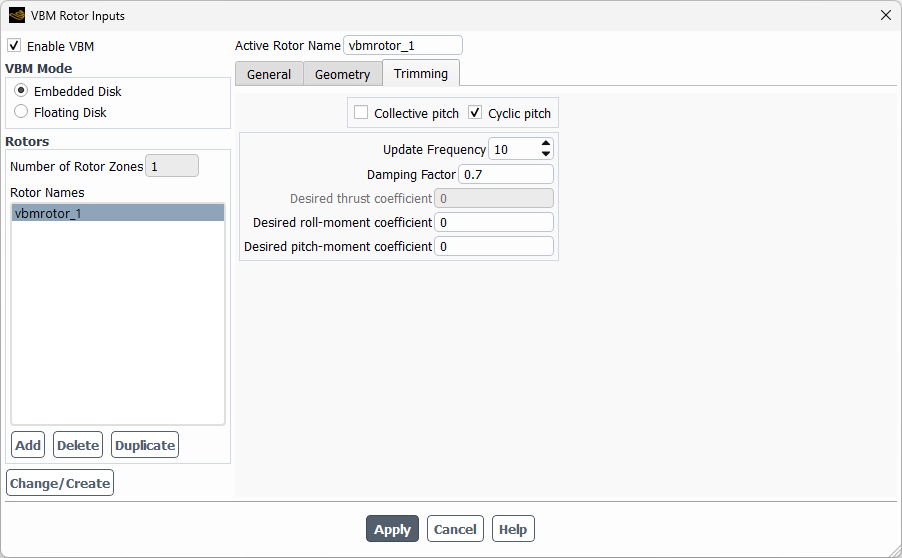Click the Damping Factor input field
The width and height of the screenshot is (902, 558).
click(506, 174)
